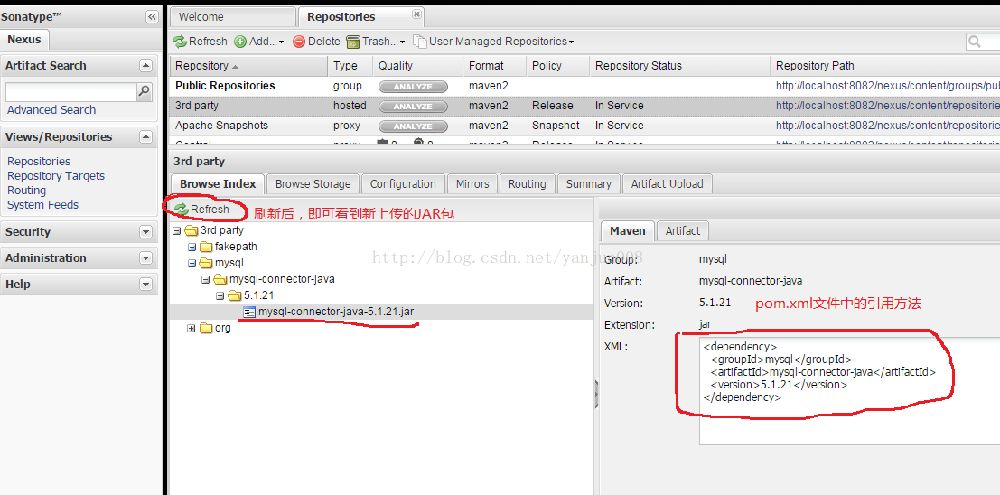Screen dimensions: 1000x495
Task: Switch to the Summary tab
Action: 588,184
